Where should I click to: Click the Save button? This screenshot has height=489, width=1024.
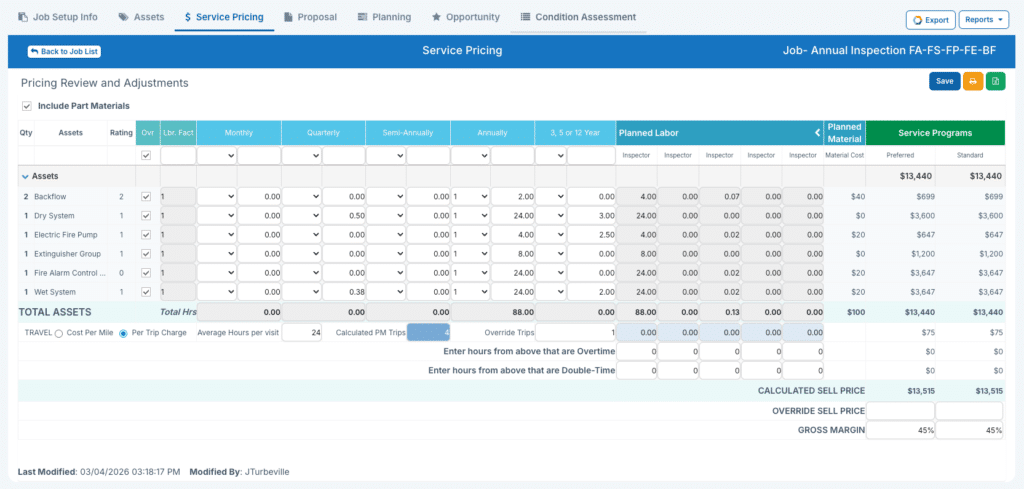[944, 82]
